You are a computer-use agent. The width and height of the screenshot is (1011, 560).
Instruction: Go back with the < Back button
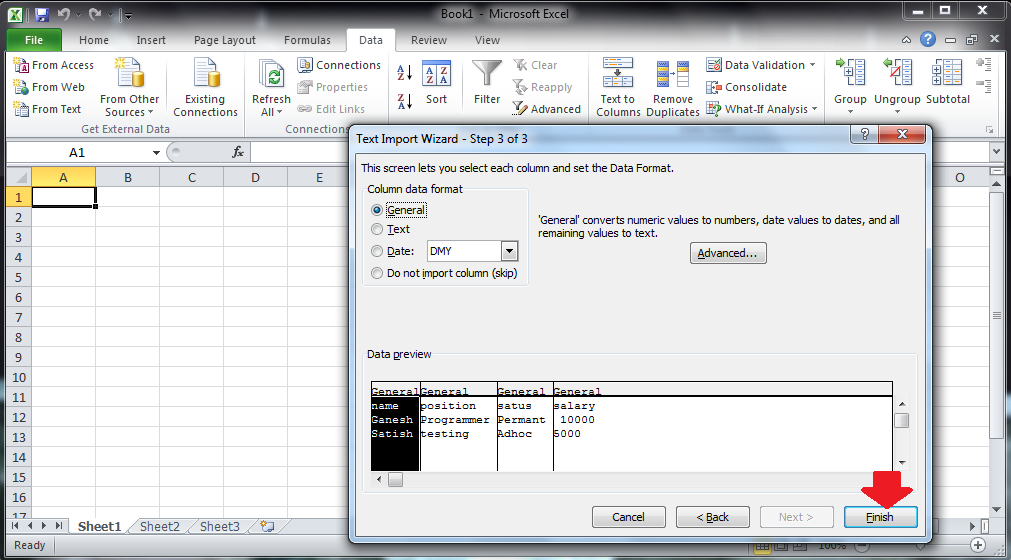pos(712,517)
